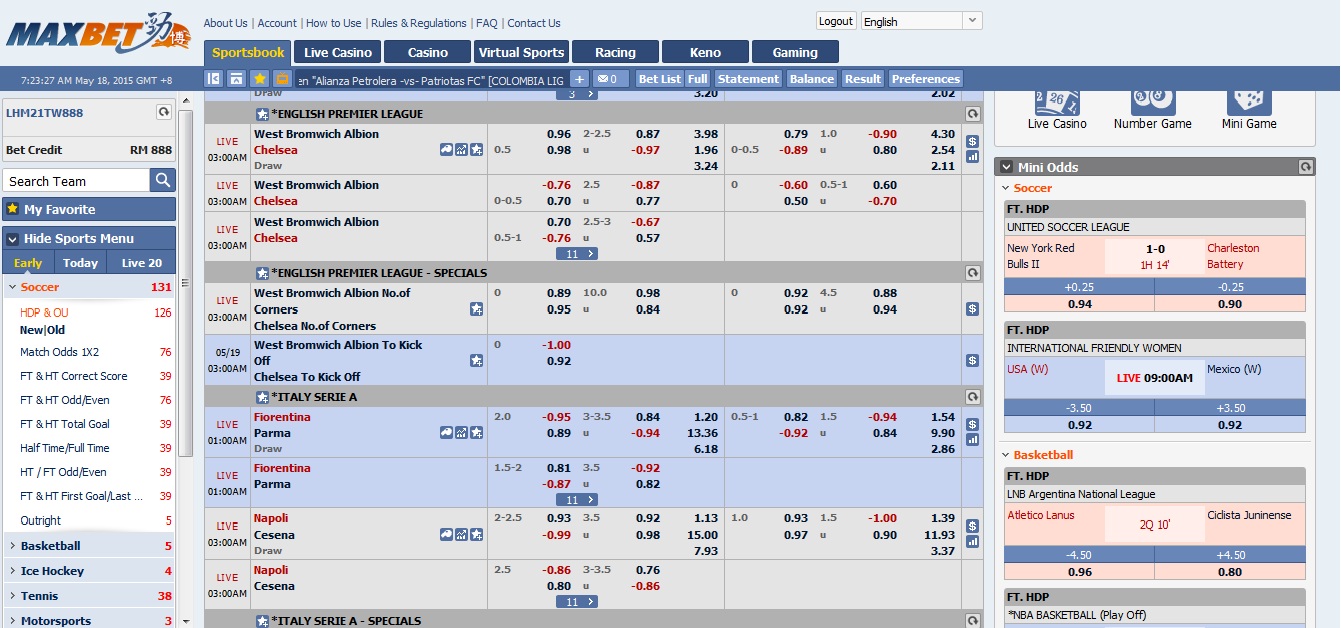Viewport: 1341px width, 628px height.
Task: Click the left sidebar scrollbar handle
Action: 186,283
